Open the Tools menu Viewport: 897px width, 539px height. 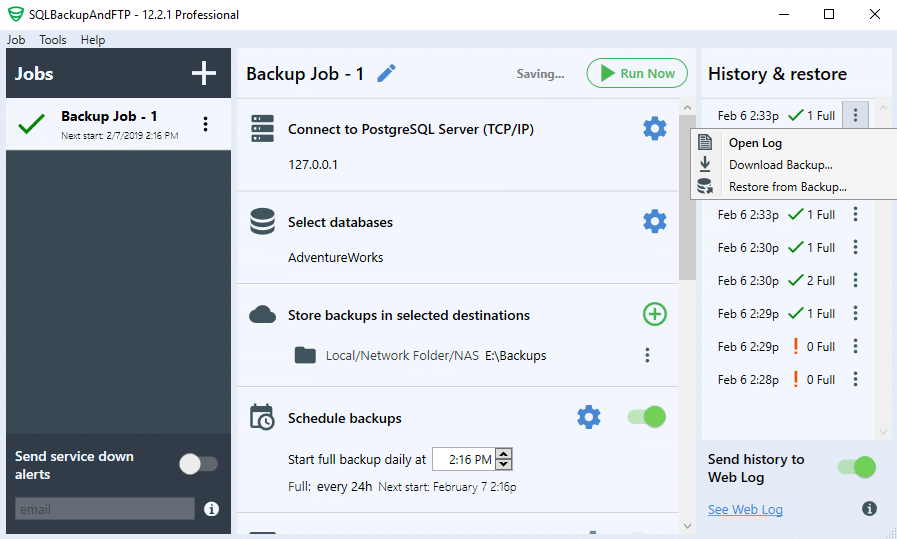pos(53,39)
